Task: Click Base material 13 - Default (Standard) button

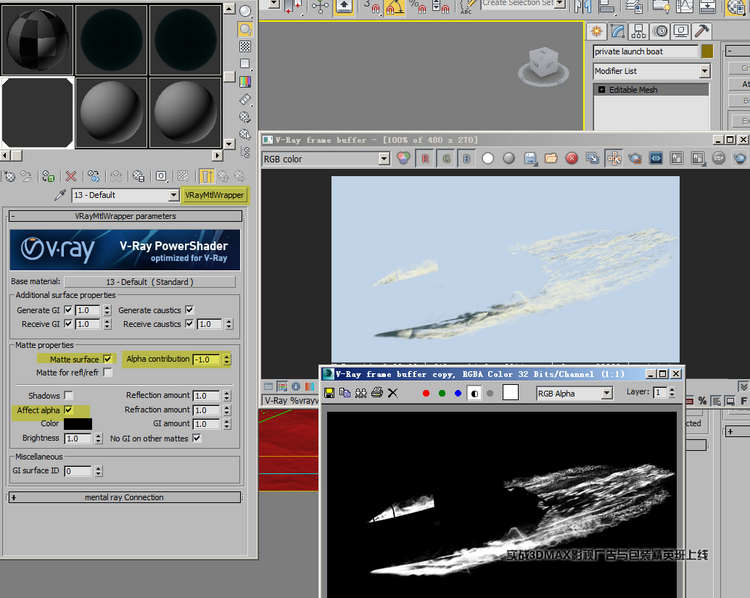Action: pyautogui.click(x=150, y=282)
